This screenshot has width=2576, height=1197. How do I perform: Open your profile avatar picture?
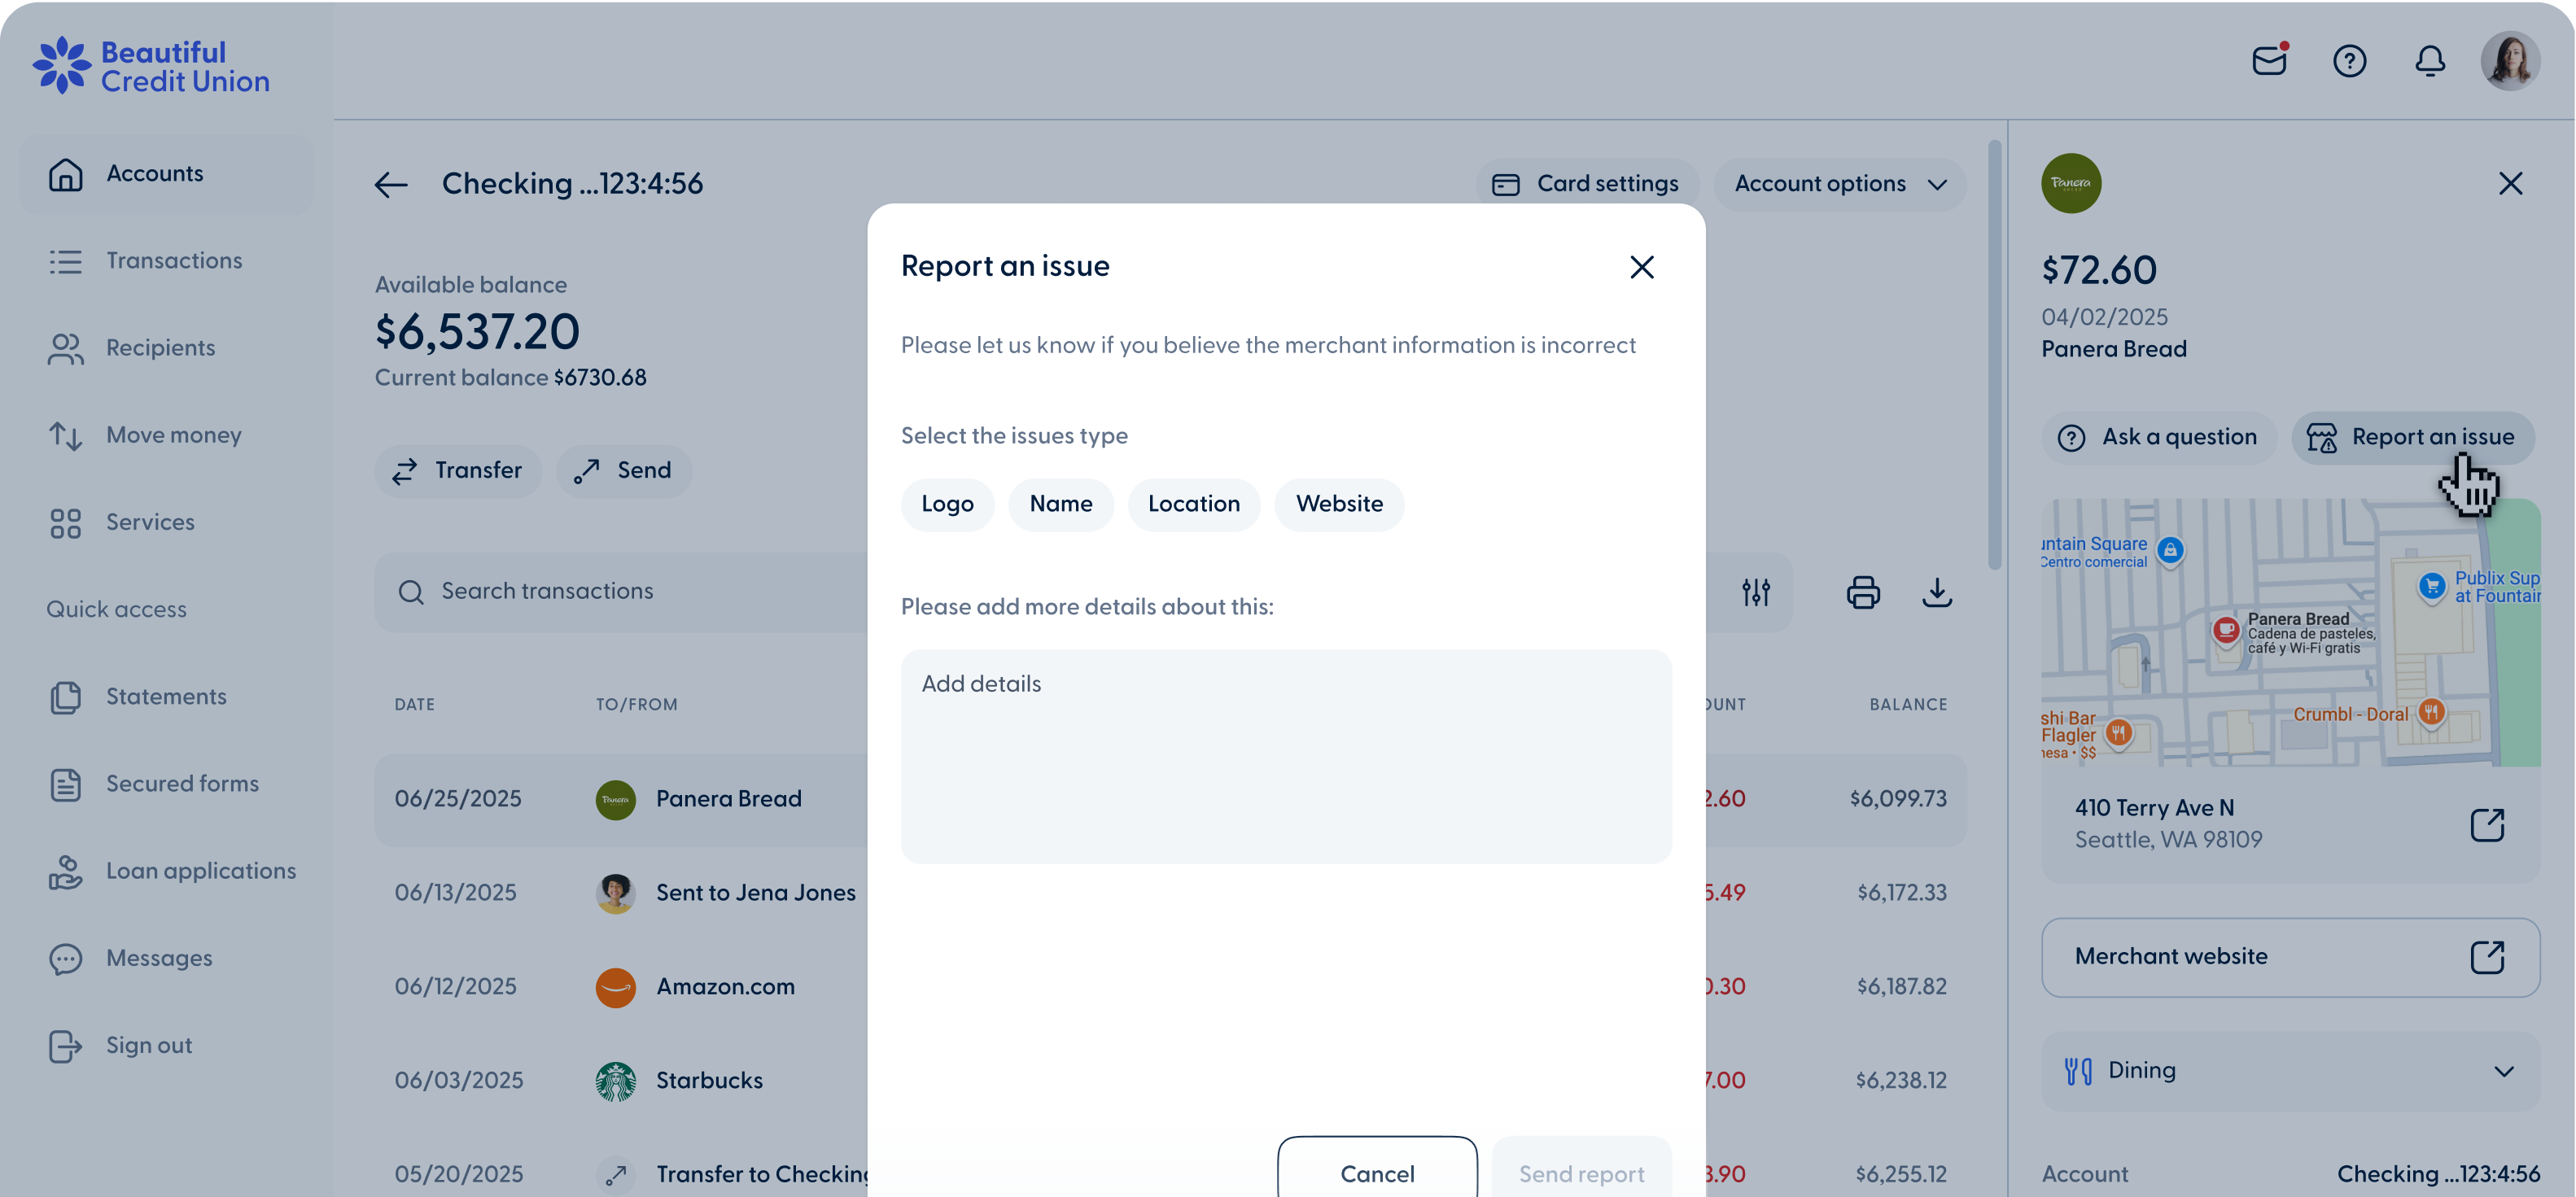[x=2511, y=61]
